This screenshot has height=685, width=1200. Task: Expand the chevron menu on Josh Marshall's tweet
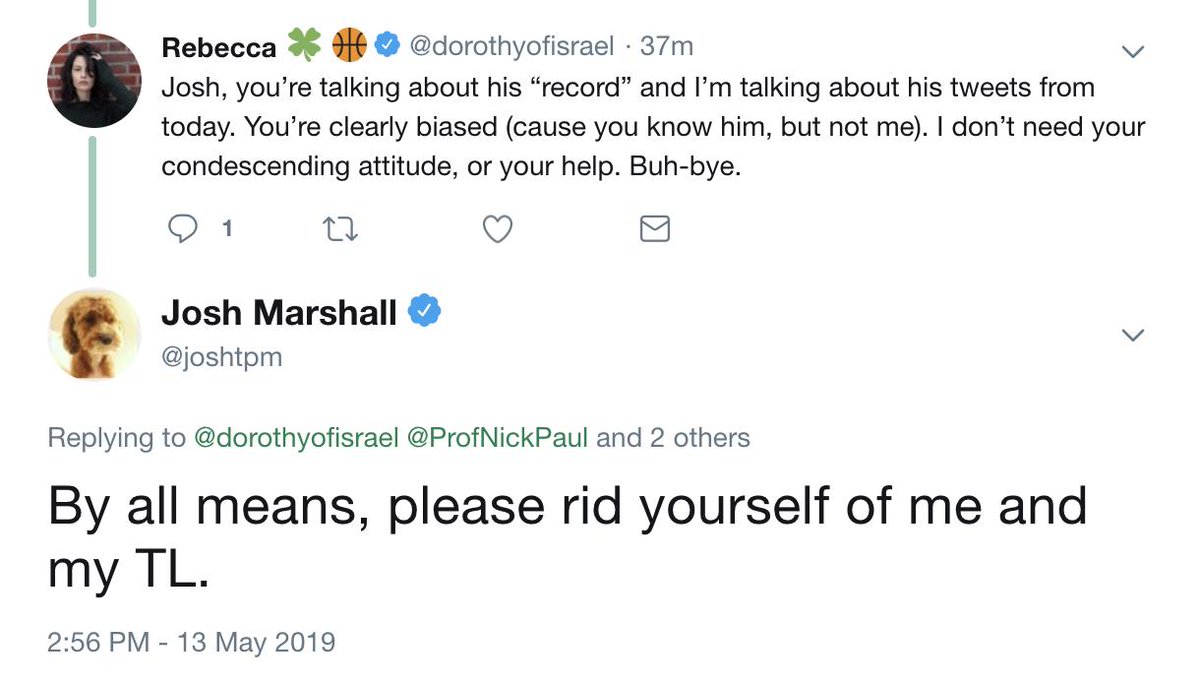tap(1132, 335)
